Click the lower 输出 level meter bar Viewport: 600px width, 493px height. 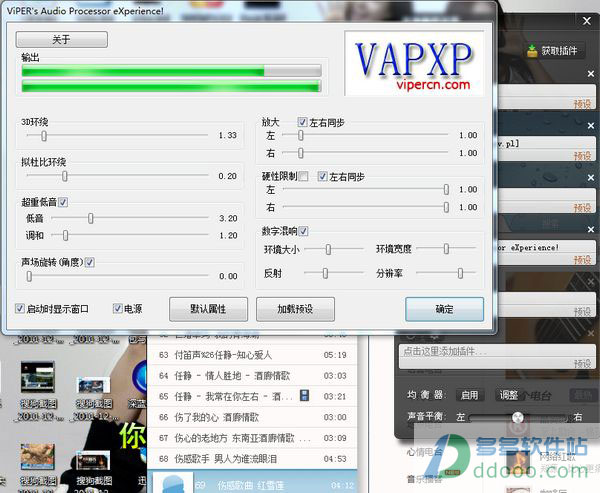[x=171, y=86]
